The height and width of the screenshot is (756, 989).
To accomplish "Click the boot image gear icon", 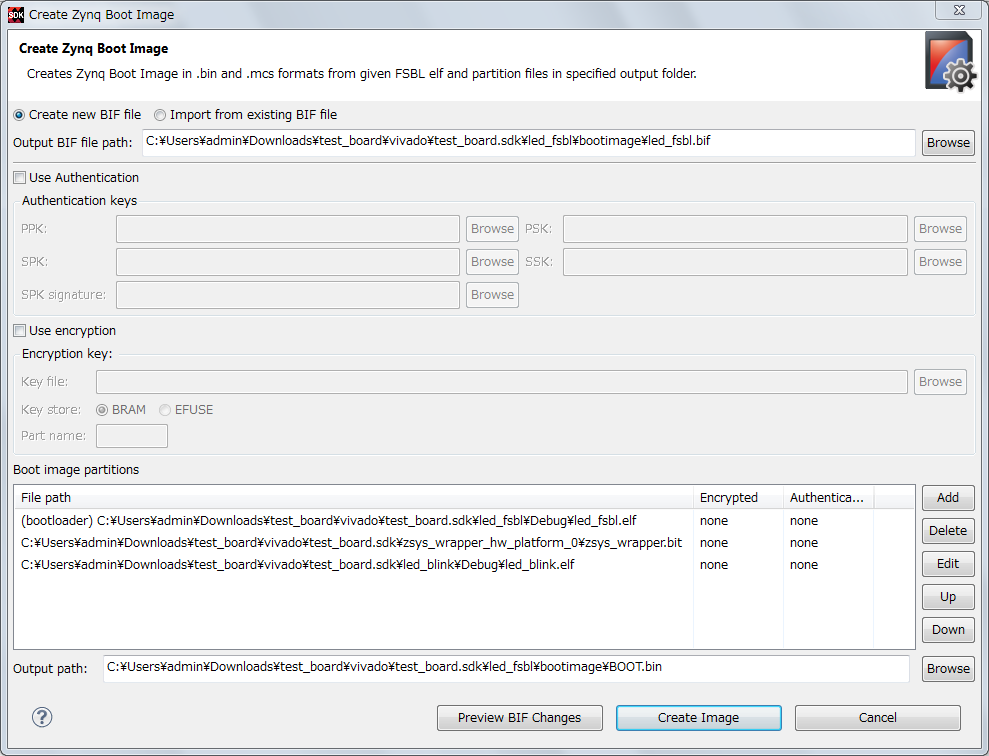I will [949, 62].
